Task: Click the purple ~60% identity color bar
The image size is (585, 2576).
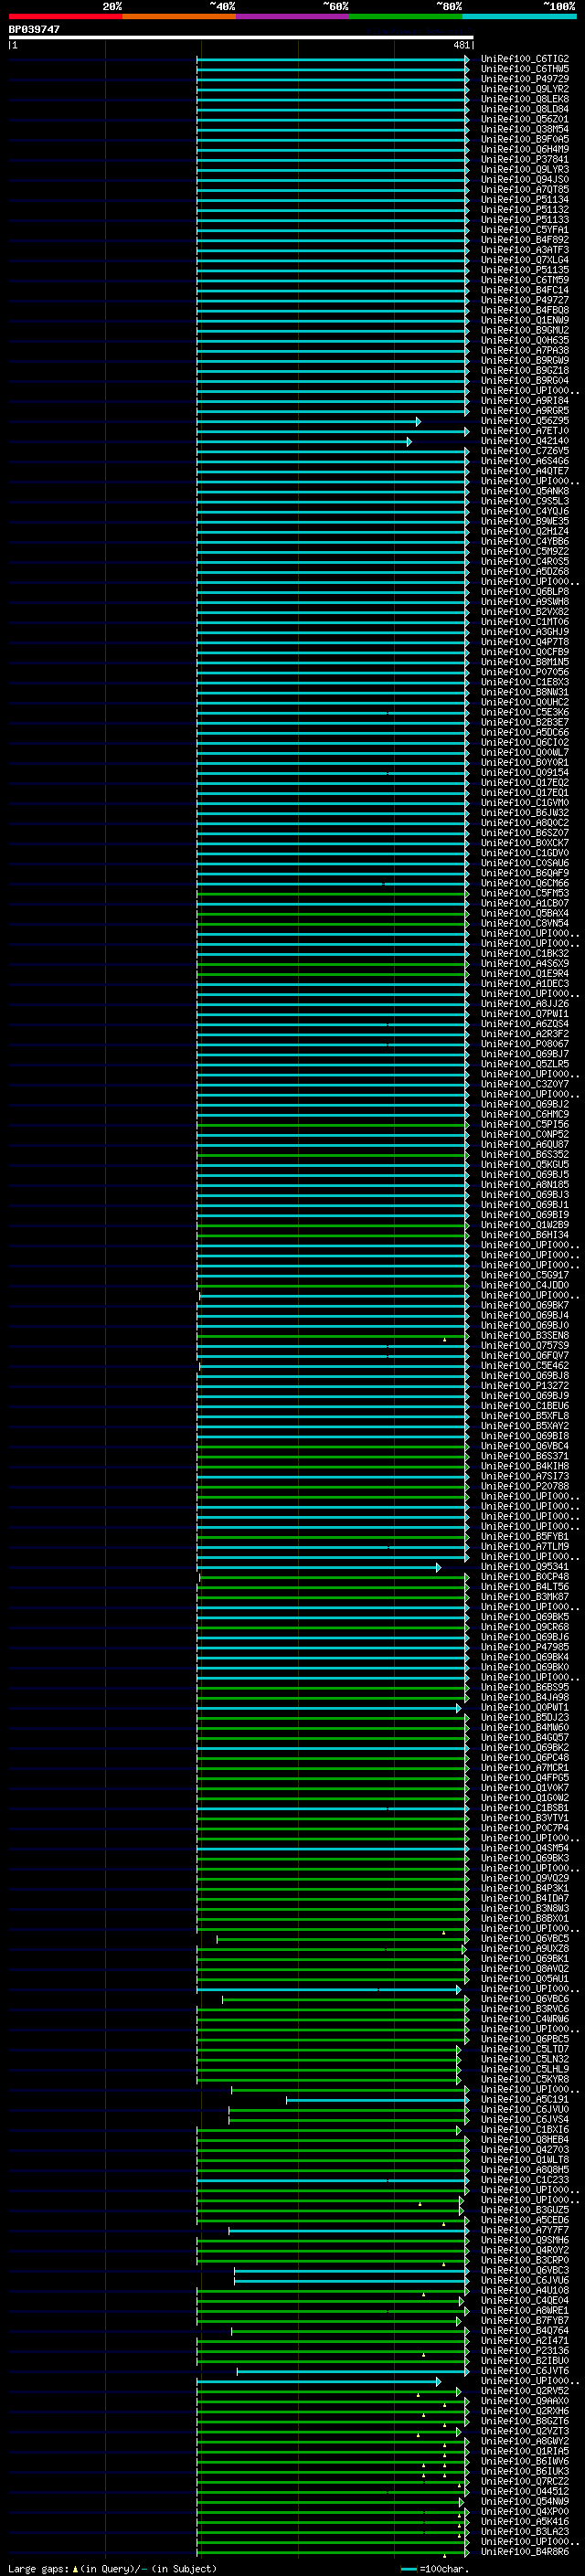Action: pyautogui.click(x=293, y=16)
